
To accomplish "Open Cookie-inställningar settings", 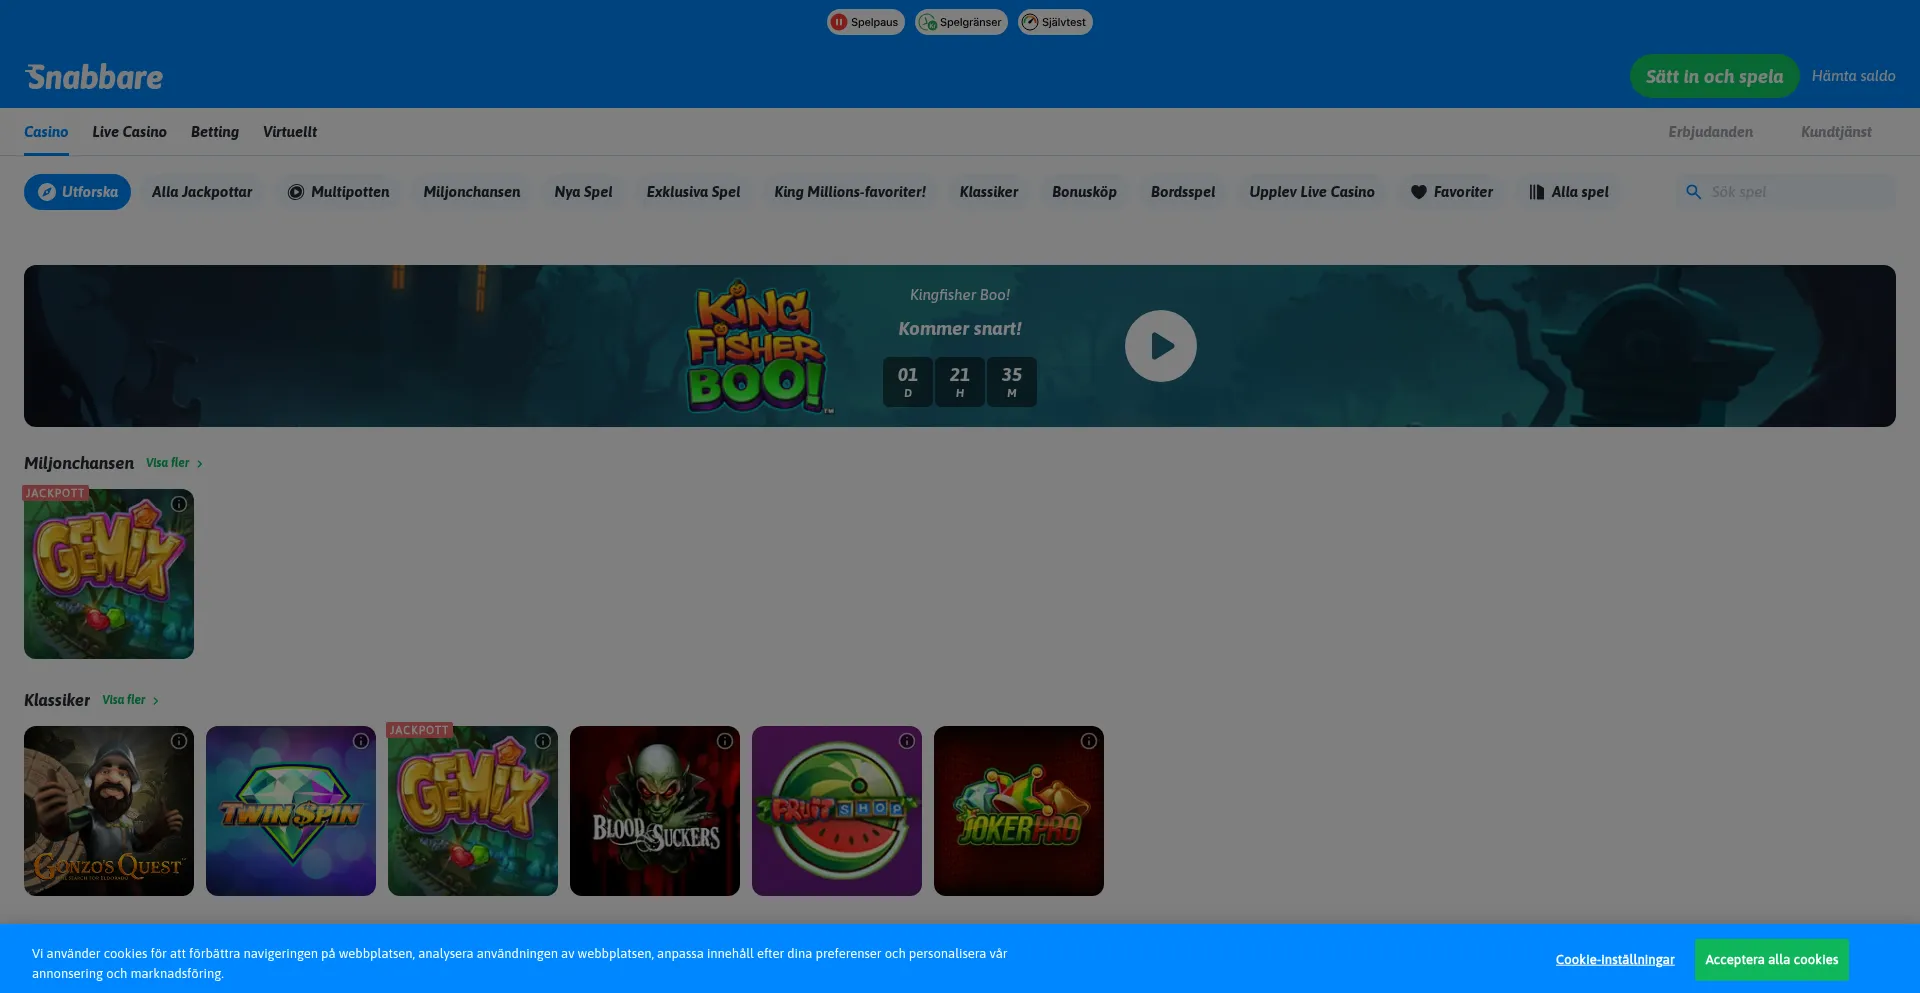I will pos(1615,960).
